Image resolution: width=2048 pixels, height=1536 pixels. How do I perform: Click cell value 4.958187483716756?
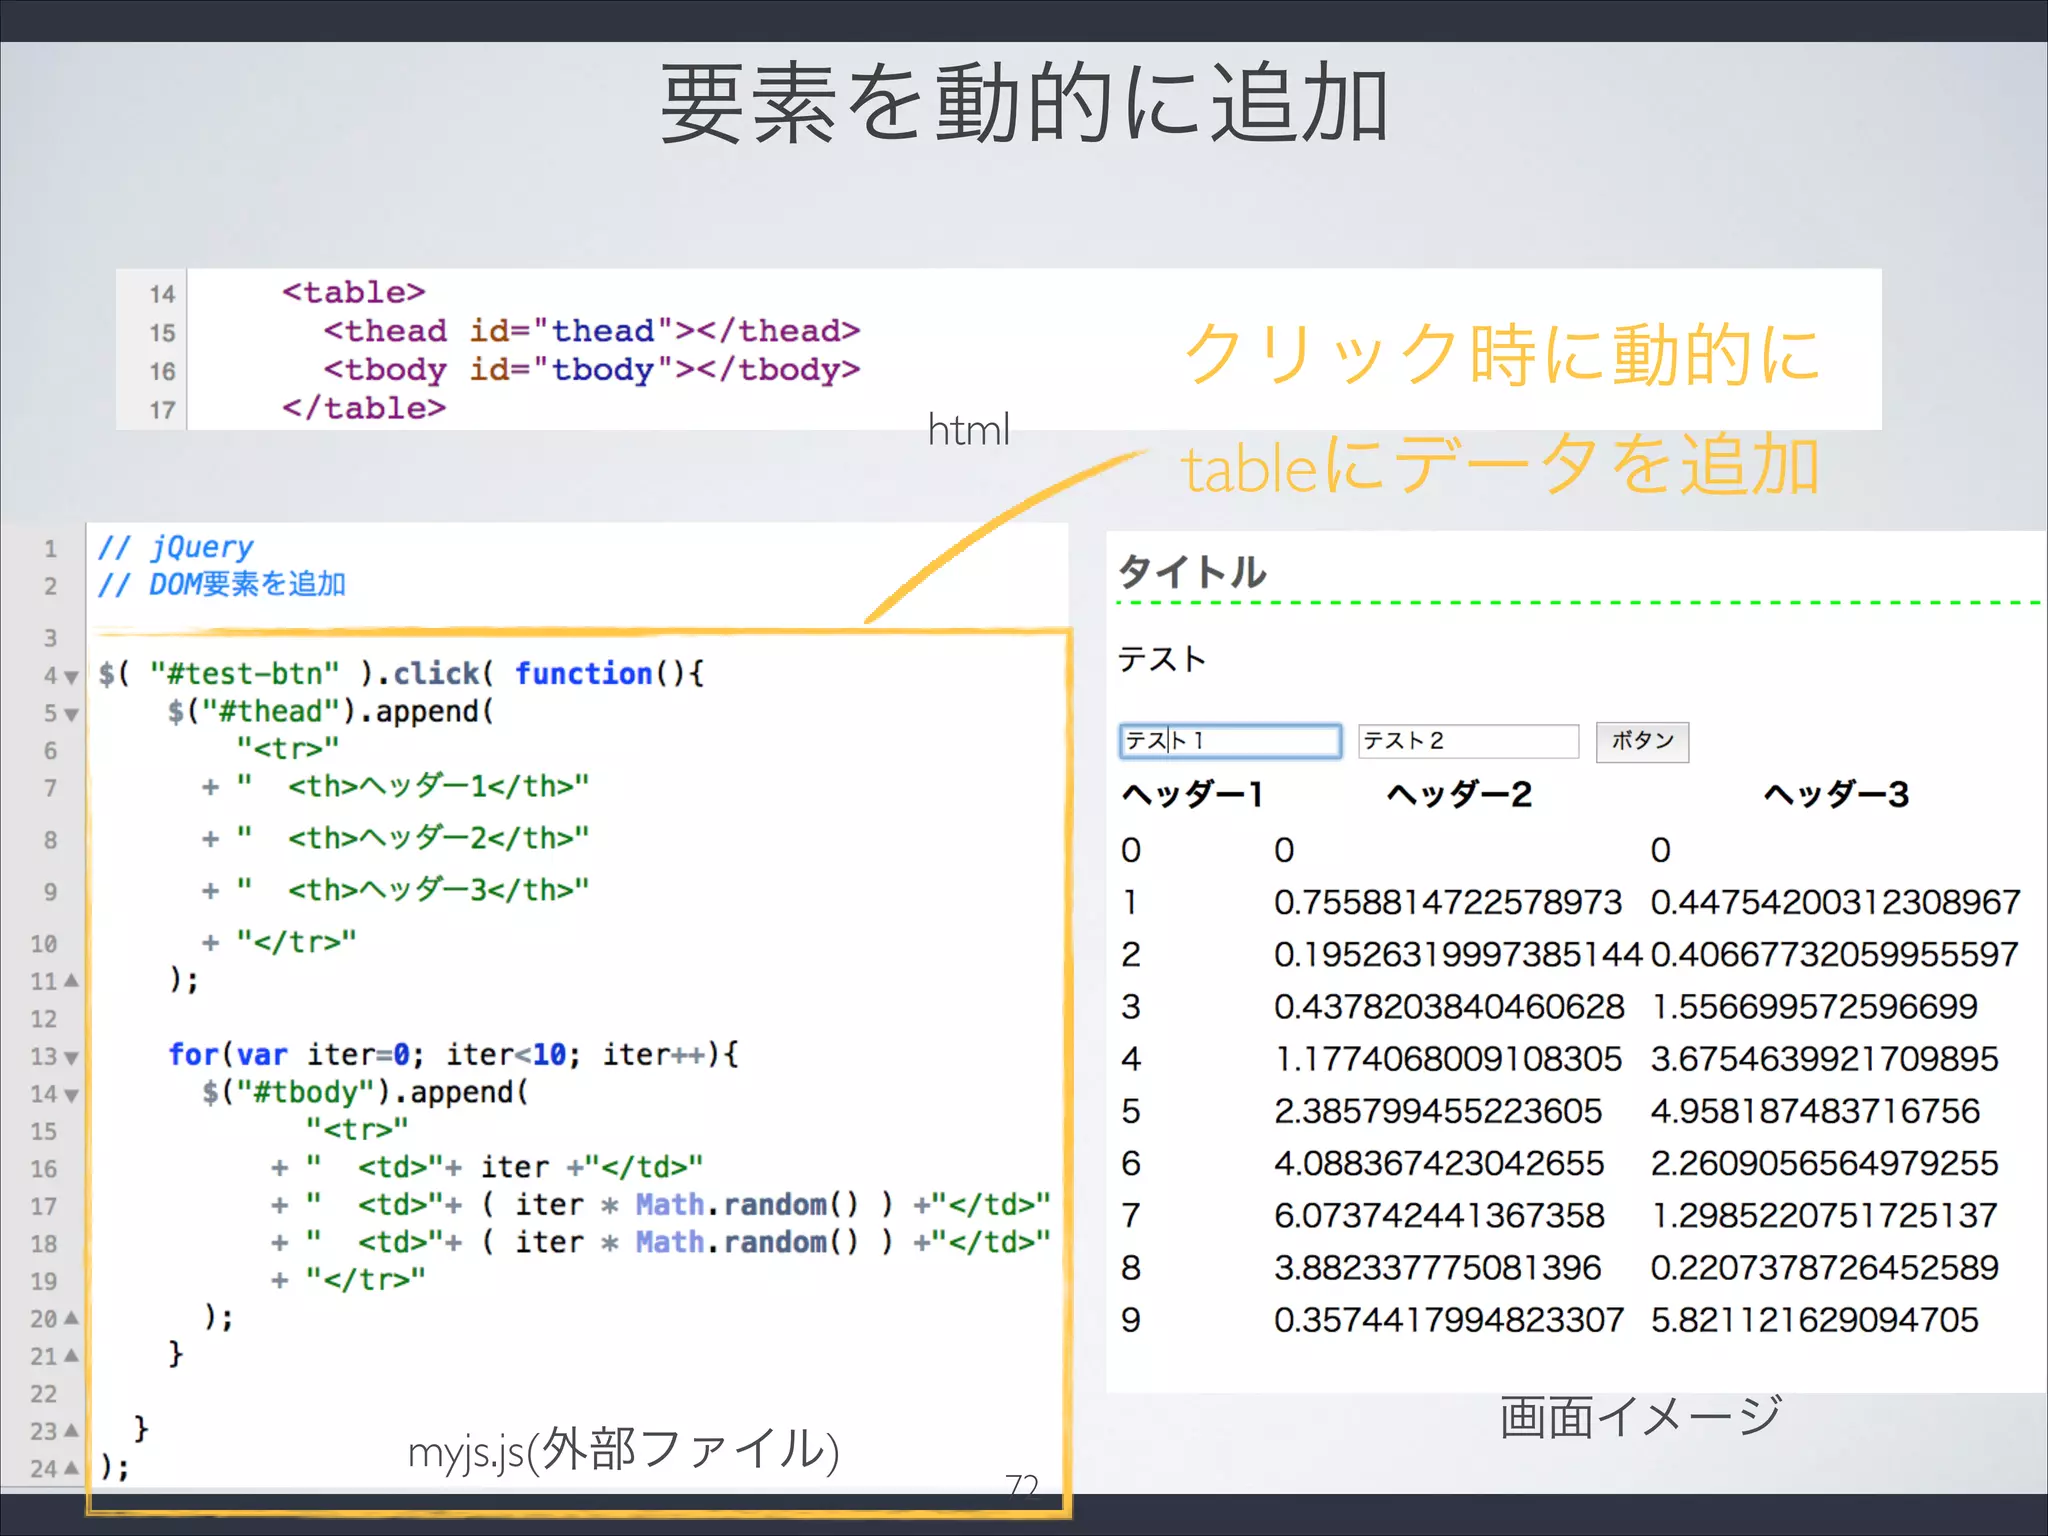pos(1815,1111)
